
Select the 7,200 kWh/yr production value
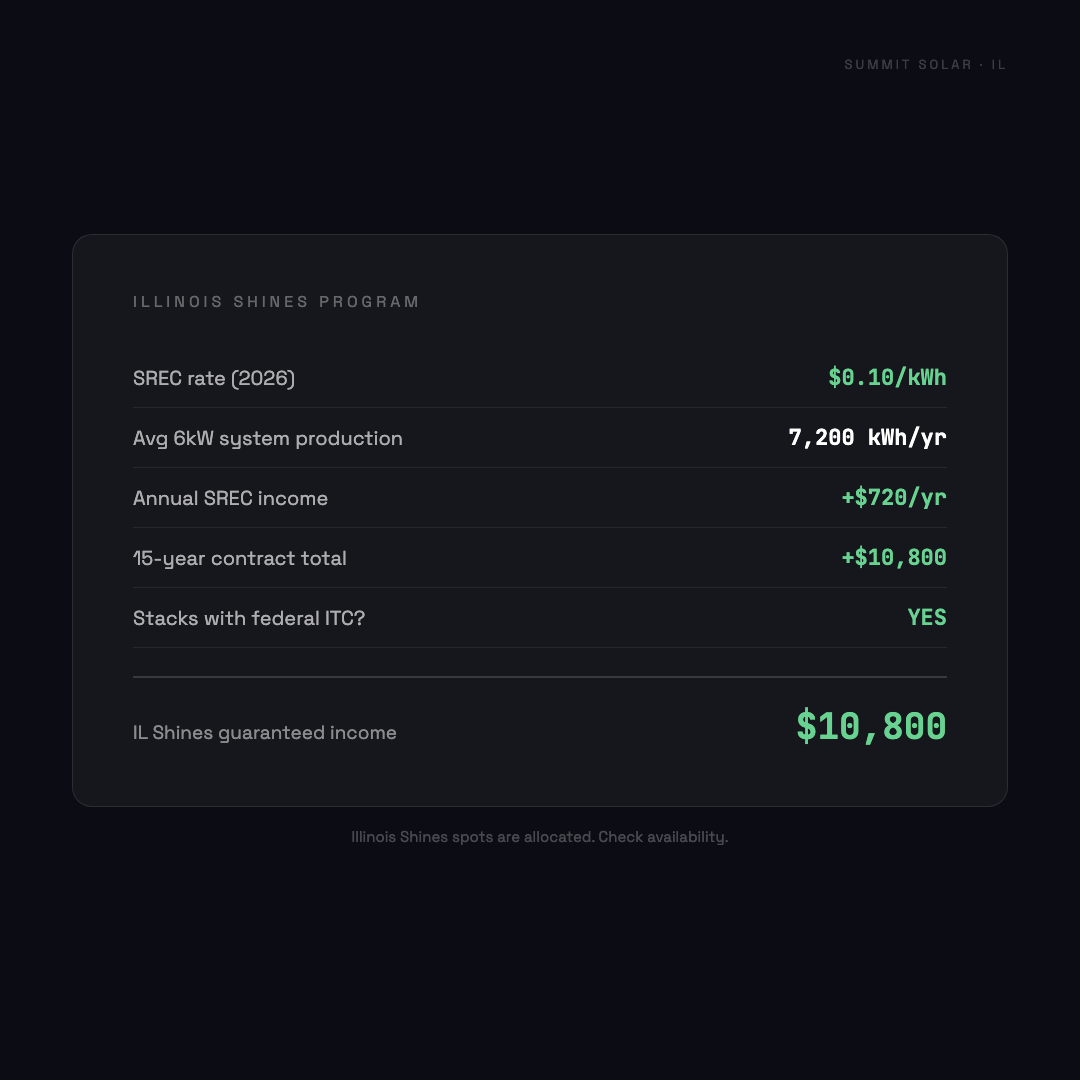pyautogui.click(x=867, y=438)
